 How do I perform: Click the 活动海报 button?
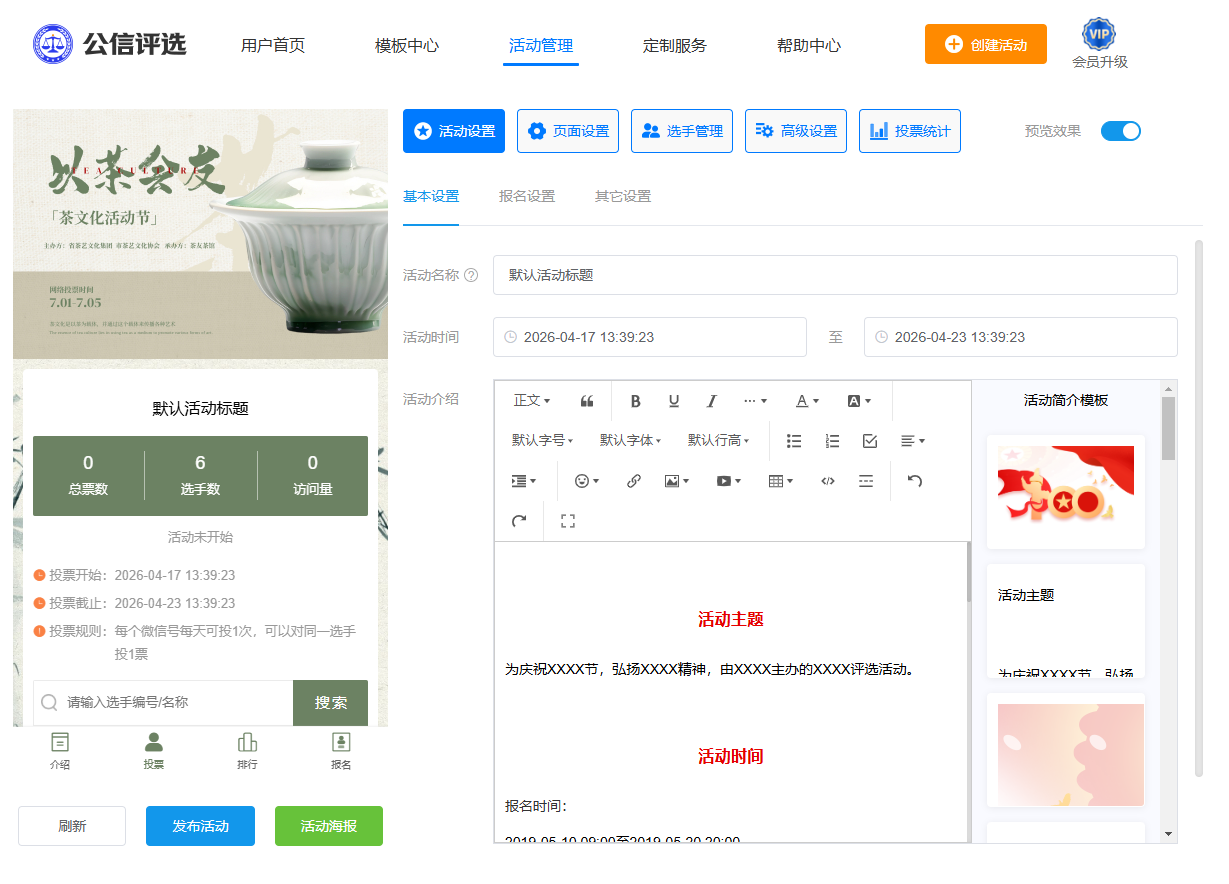(329, 826)
